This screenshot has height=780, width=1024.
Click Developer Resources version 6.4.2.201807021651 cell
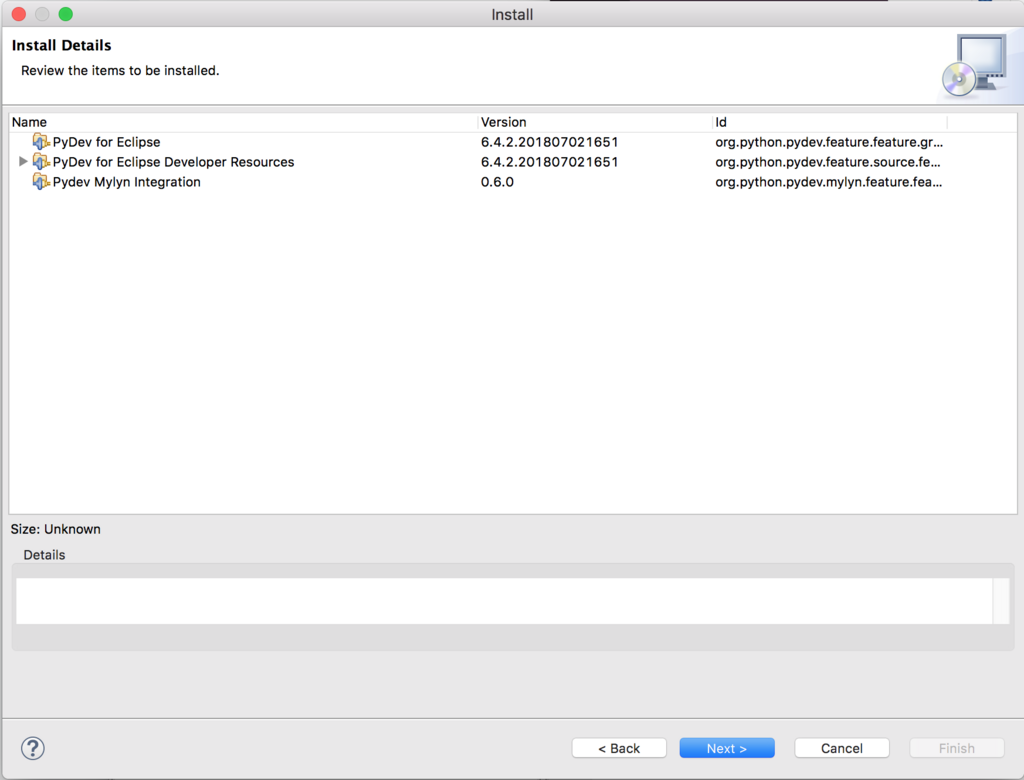pyautogui.click(x=549, y=162)
